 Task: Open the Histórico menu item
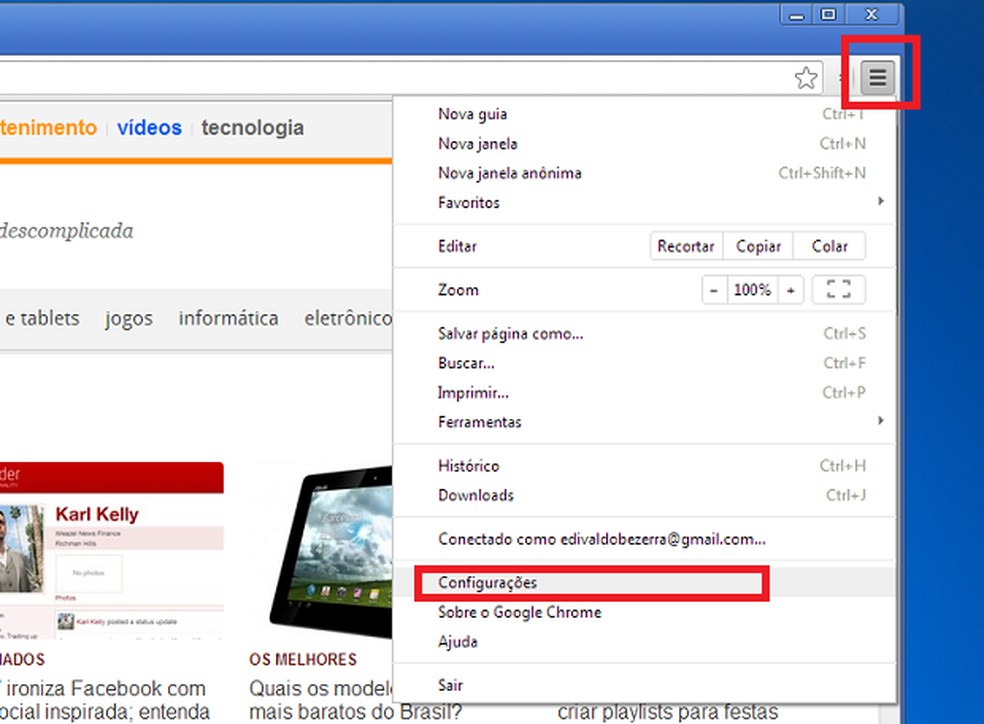[x=467, y=465]
